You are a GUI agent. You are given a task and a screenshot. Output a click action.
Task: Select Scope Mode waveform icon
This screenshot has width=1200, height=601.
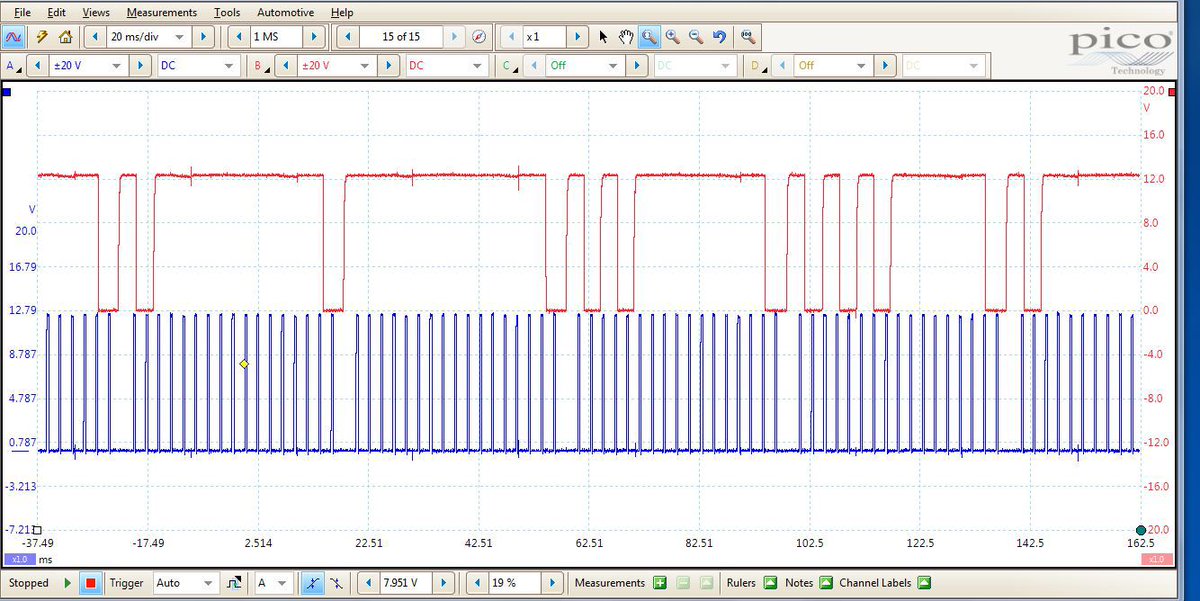(14, 37)
